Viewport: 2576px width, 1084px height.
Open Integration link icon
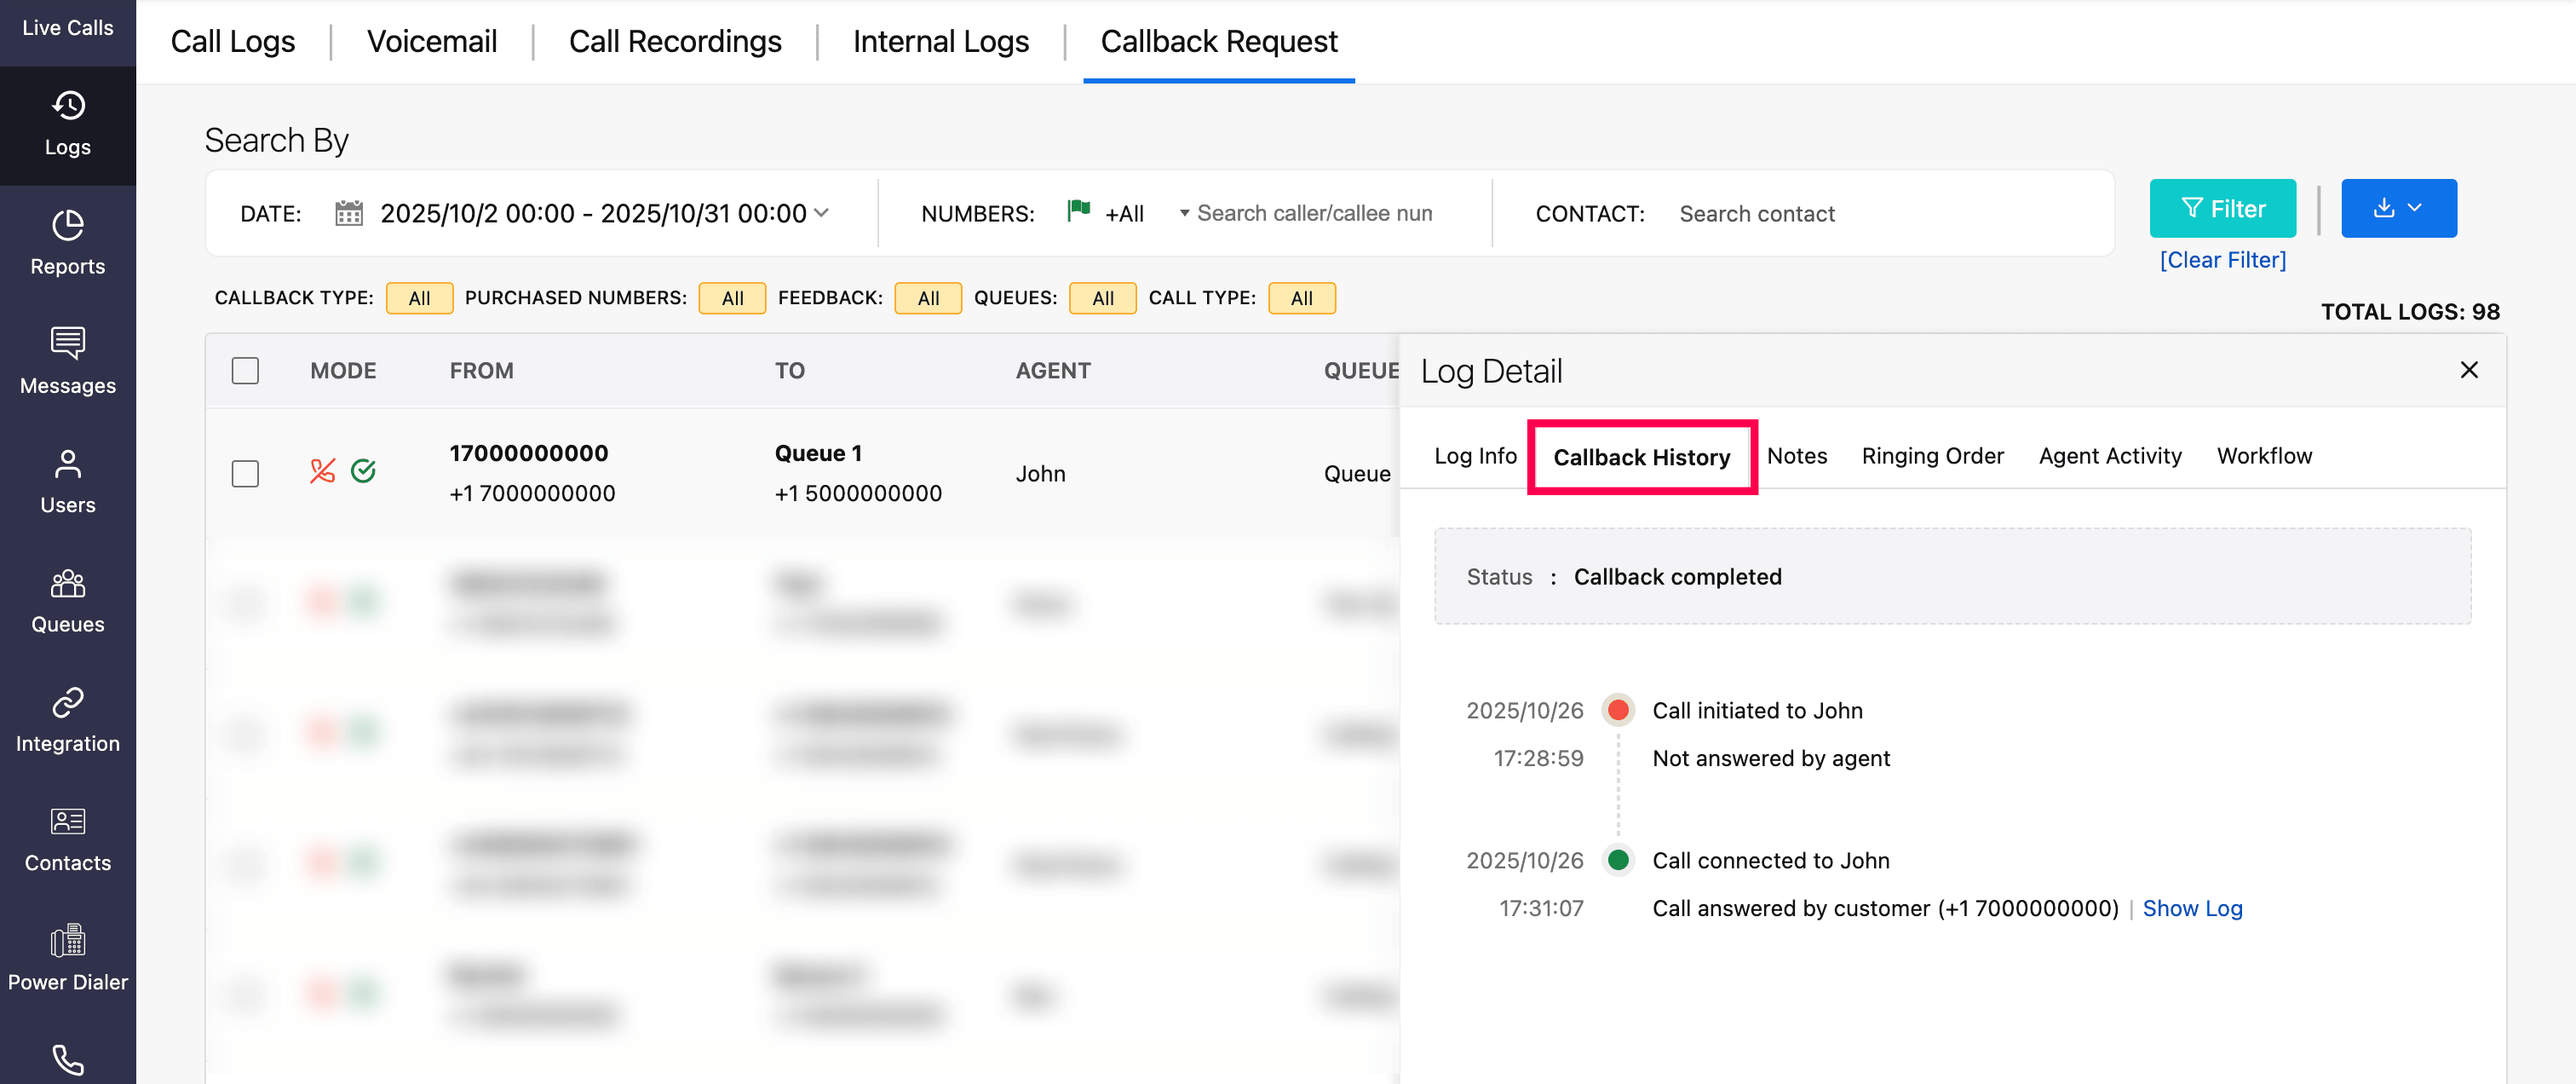pos(67,703)
